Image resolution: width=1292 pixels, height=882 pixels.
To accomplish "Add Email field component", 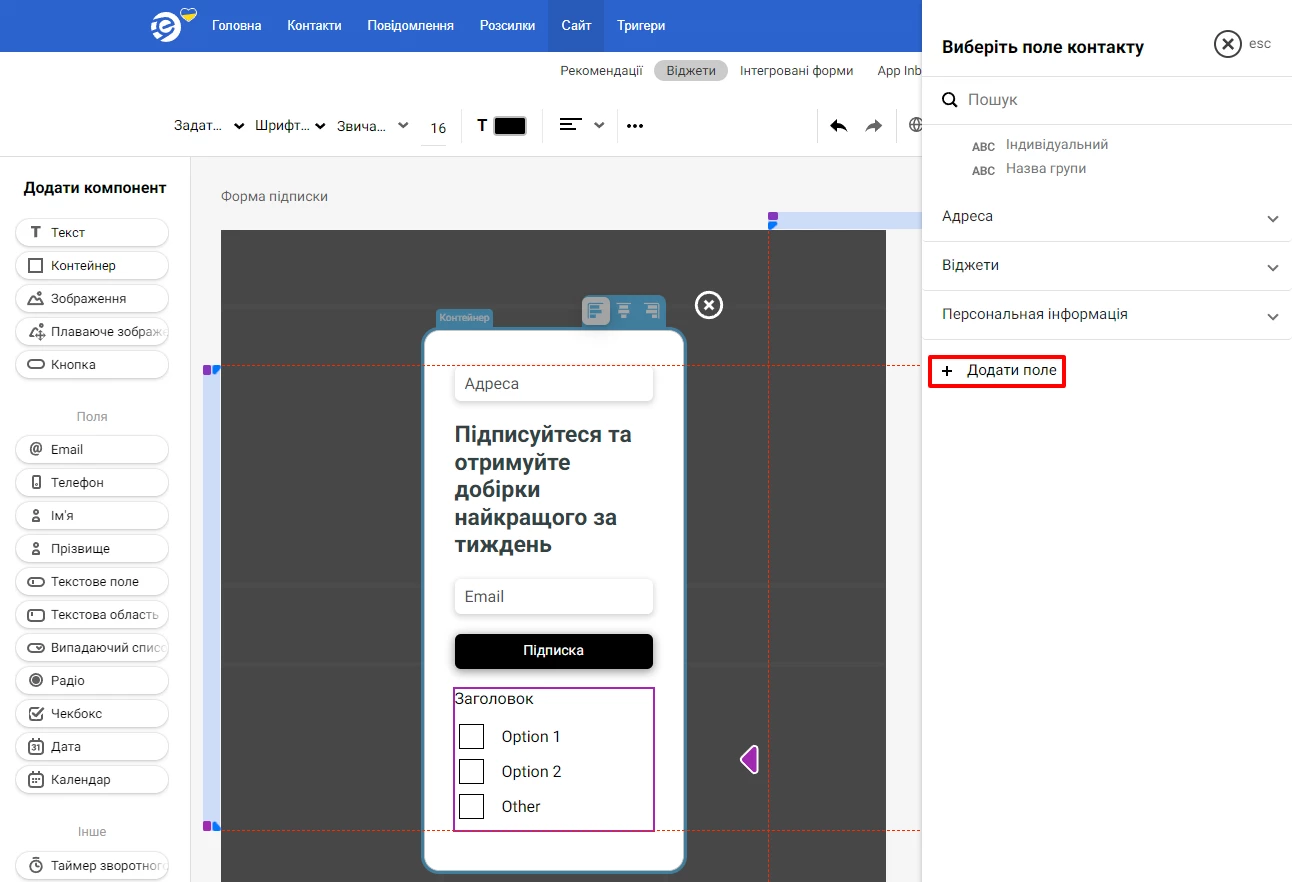I will 92,449.
